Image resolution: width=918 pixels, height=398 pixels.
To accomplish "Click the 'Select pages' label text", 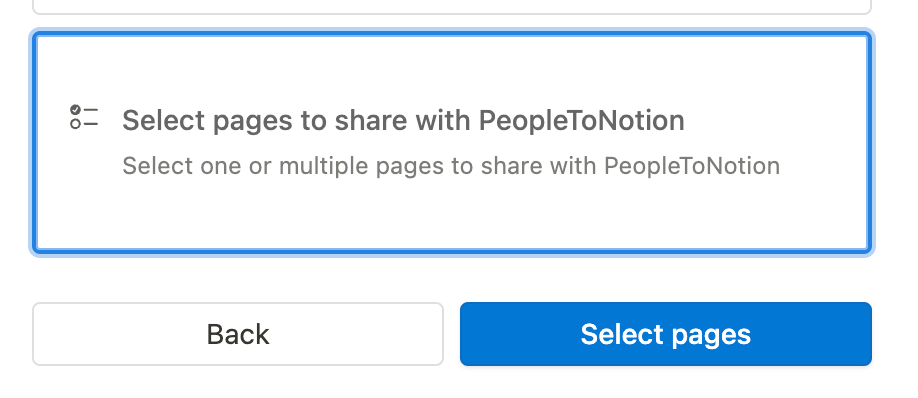I will coord(666,335).
